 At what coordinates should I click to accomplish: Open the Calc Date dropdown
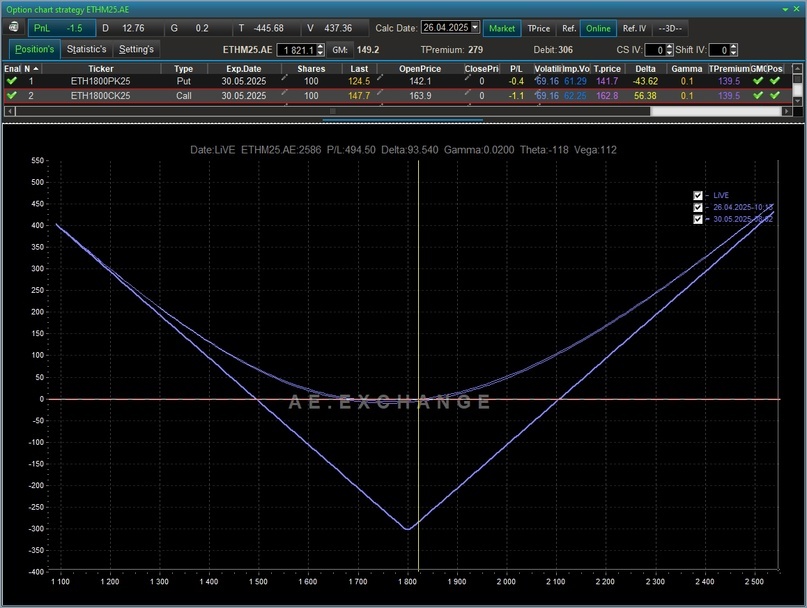[x=475, y=27]
